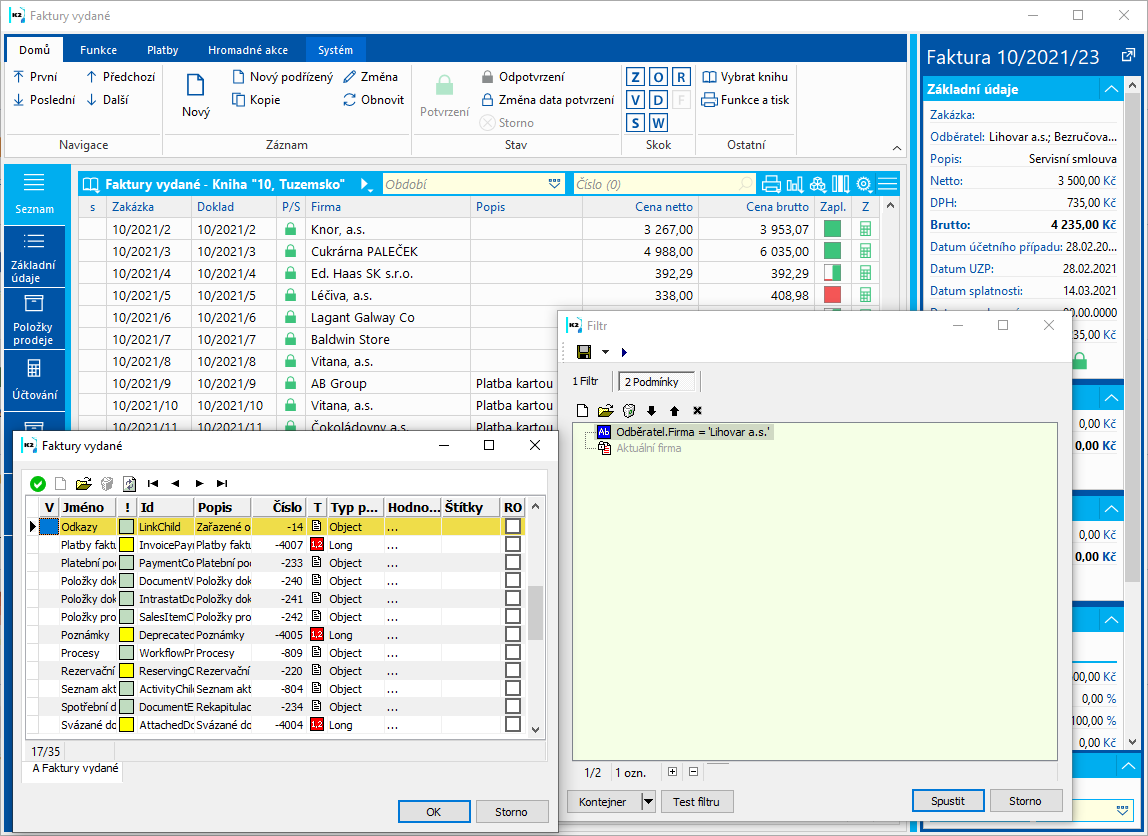This screenshot has width=1148, height=836.
Task: Collapse the ribbon with the chevron
Action: click(x=896, y=148)
